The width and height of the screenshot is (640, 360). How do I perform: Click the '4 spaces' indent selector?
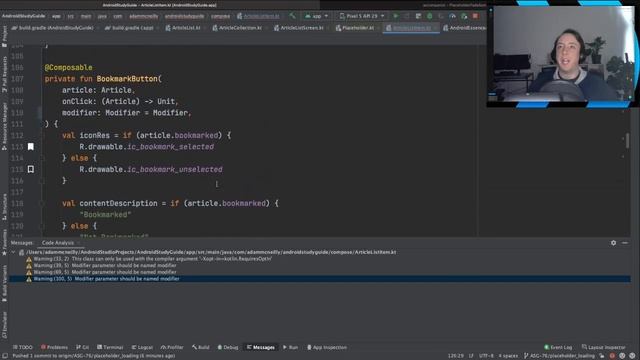[x=508, y=356]
